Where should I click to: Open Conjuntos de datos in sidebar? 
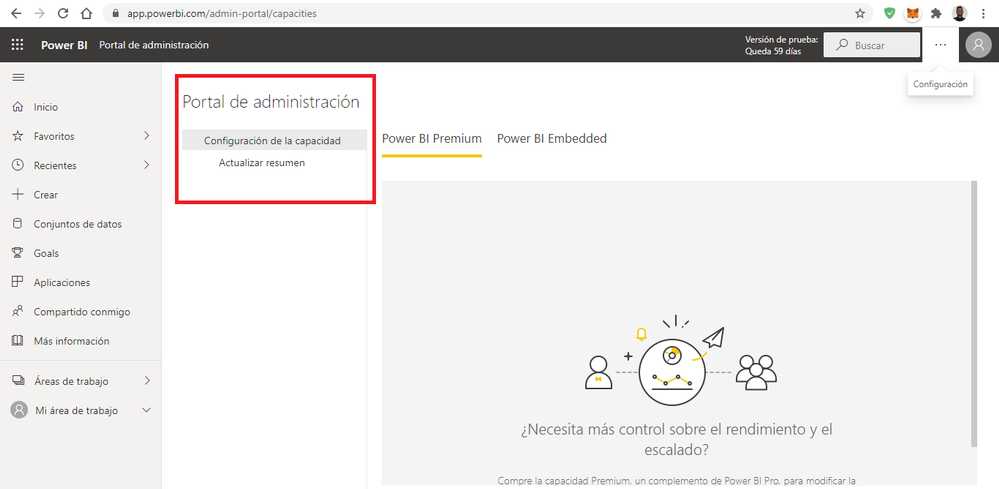(80, 224)
